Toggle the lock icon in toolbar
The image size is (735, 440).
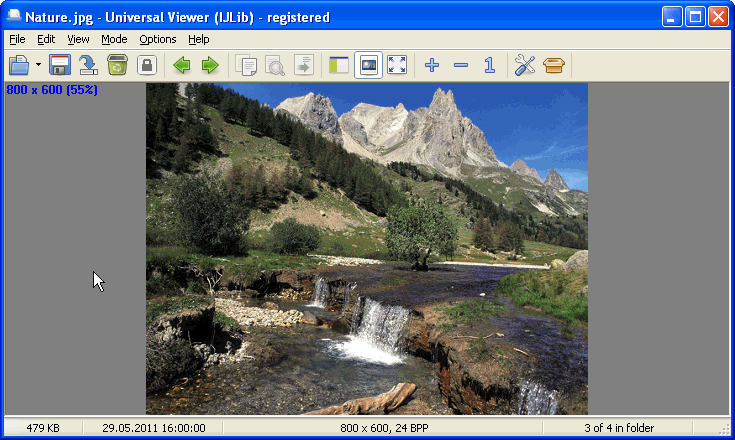[147, 65]
